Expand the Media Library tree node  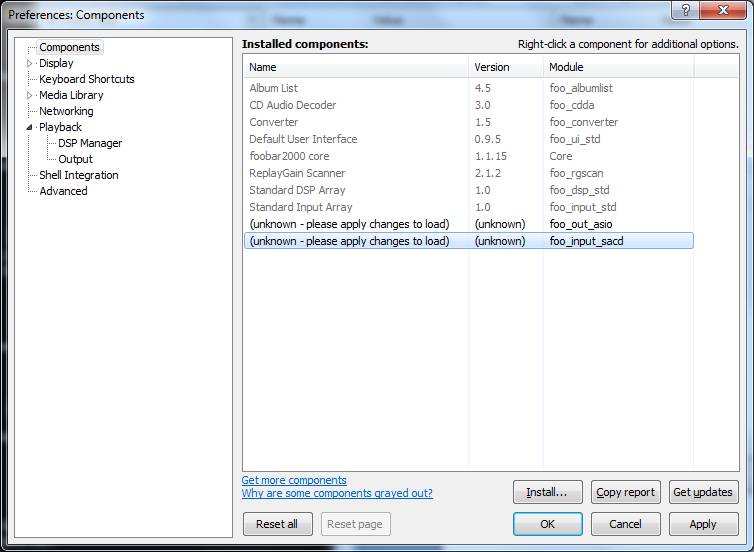[29, 95]
